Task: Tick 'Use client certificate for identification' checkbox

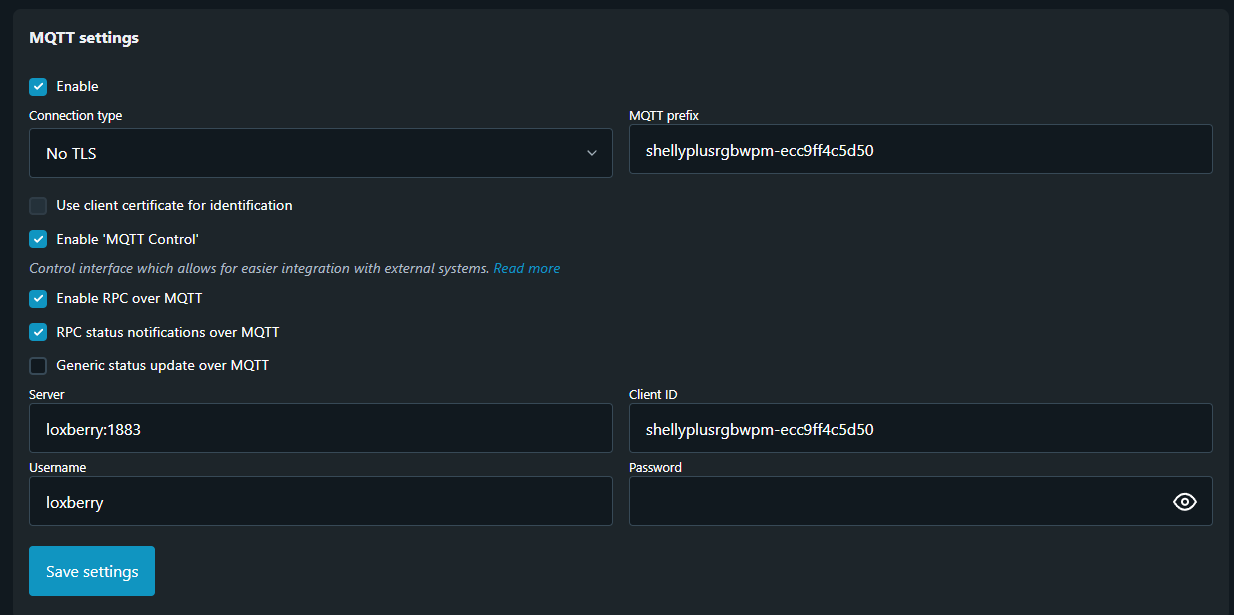Action: 38,206
